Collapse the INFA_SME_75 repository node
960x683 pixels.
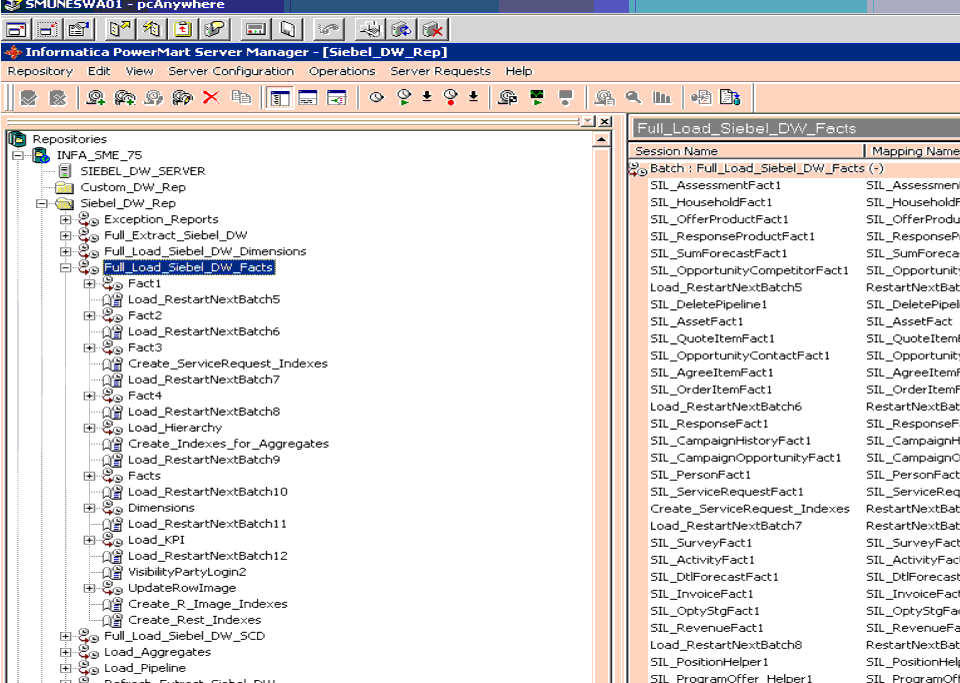[18, 155]
